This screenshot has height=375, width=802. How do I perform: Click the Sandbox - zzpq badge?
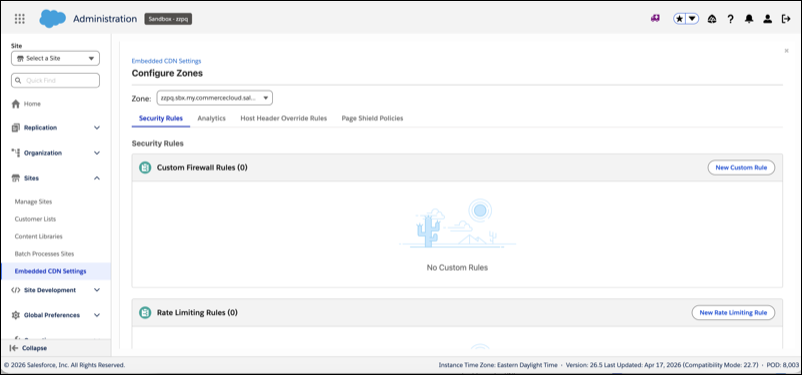(168, 19)
